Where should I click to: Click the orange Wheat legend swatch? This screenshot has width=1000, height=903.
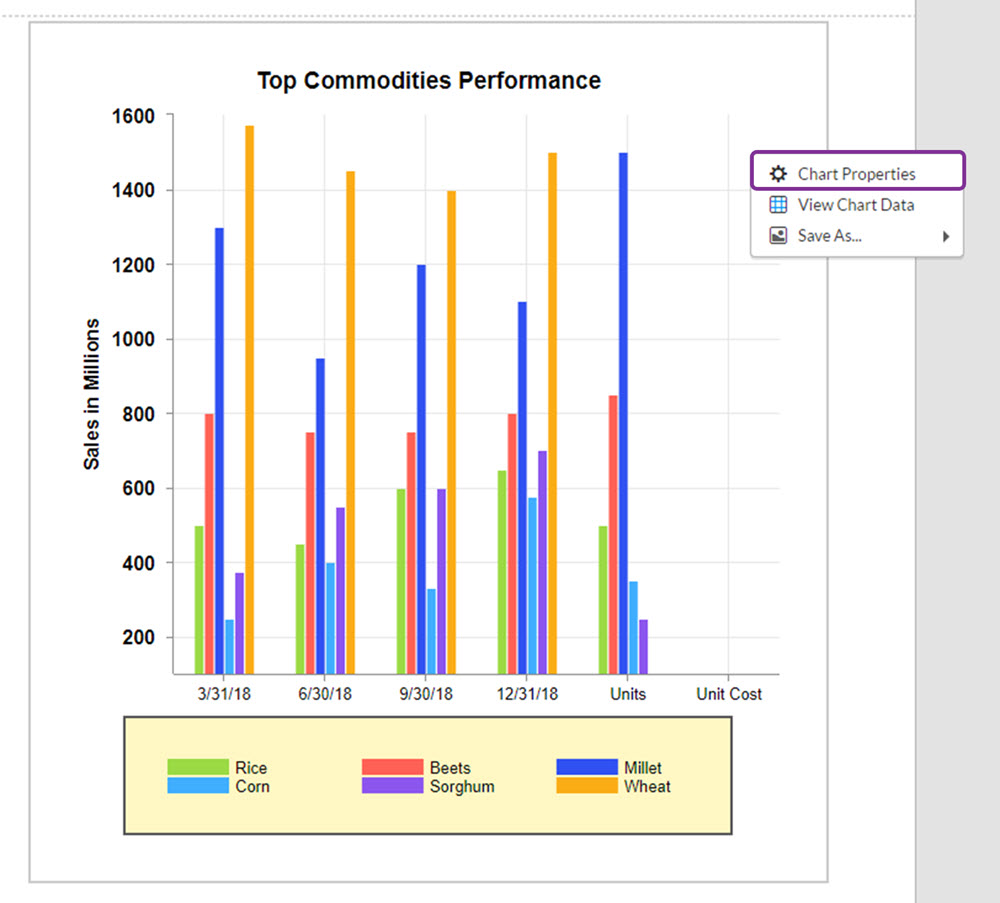coord(586,787)
